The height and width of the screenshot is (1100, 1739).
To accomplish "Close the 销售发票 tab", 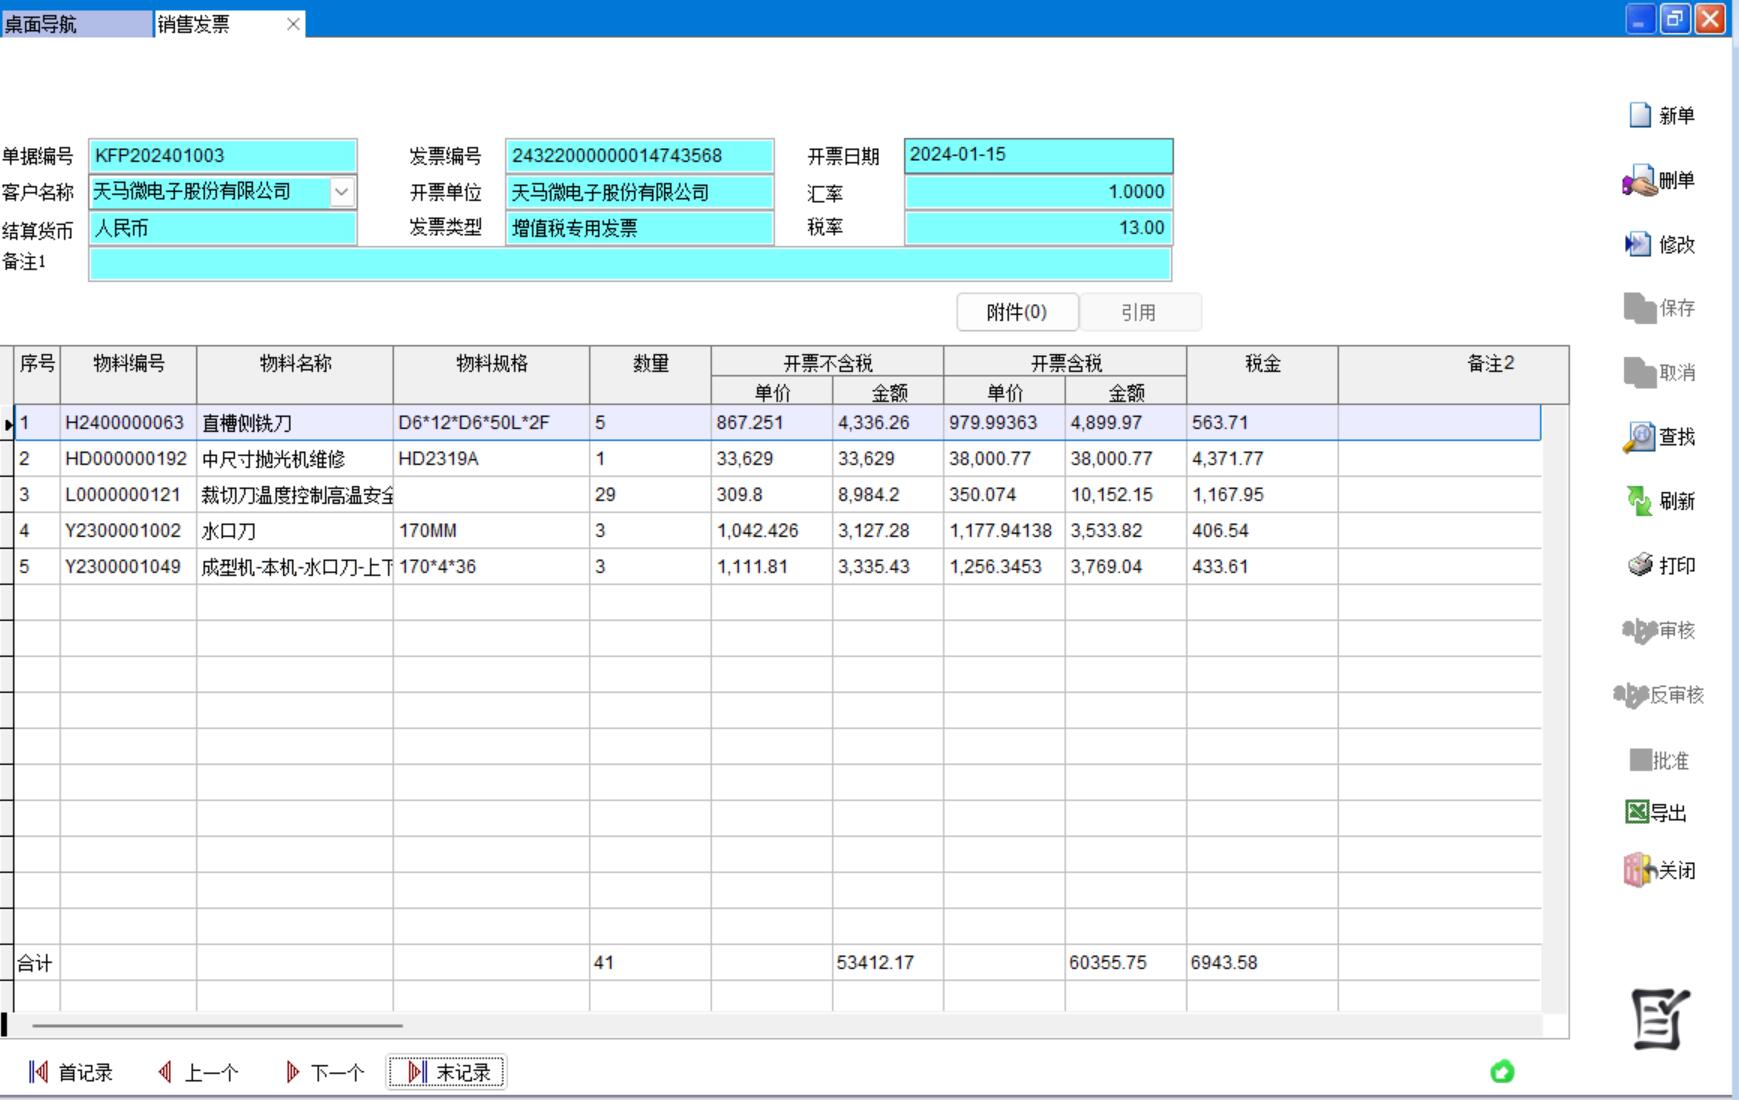I will click(x=293, y=25).
